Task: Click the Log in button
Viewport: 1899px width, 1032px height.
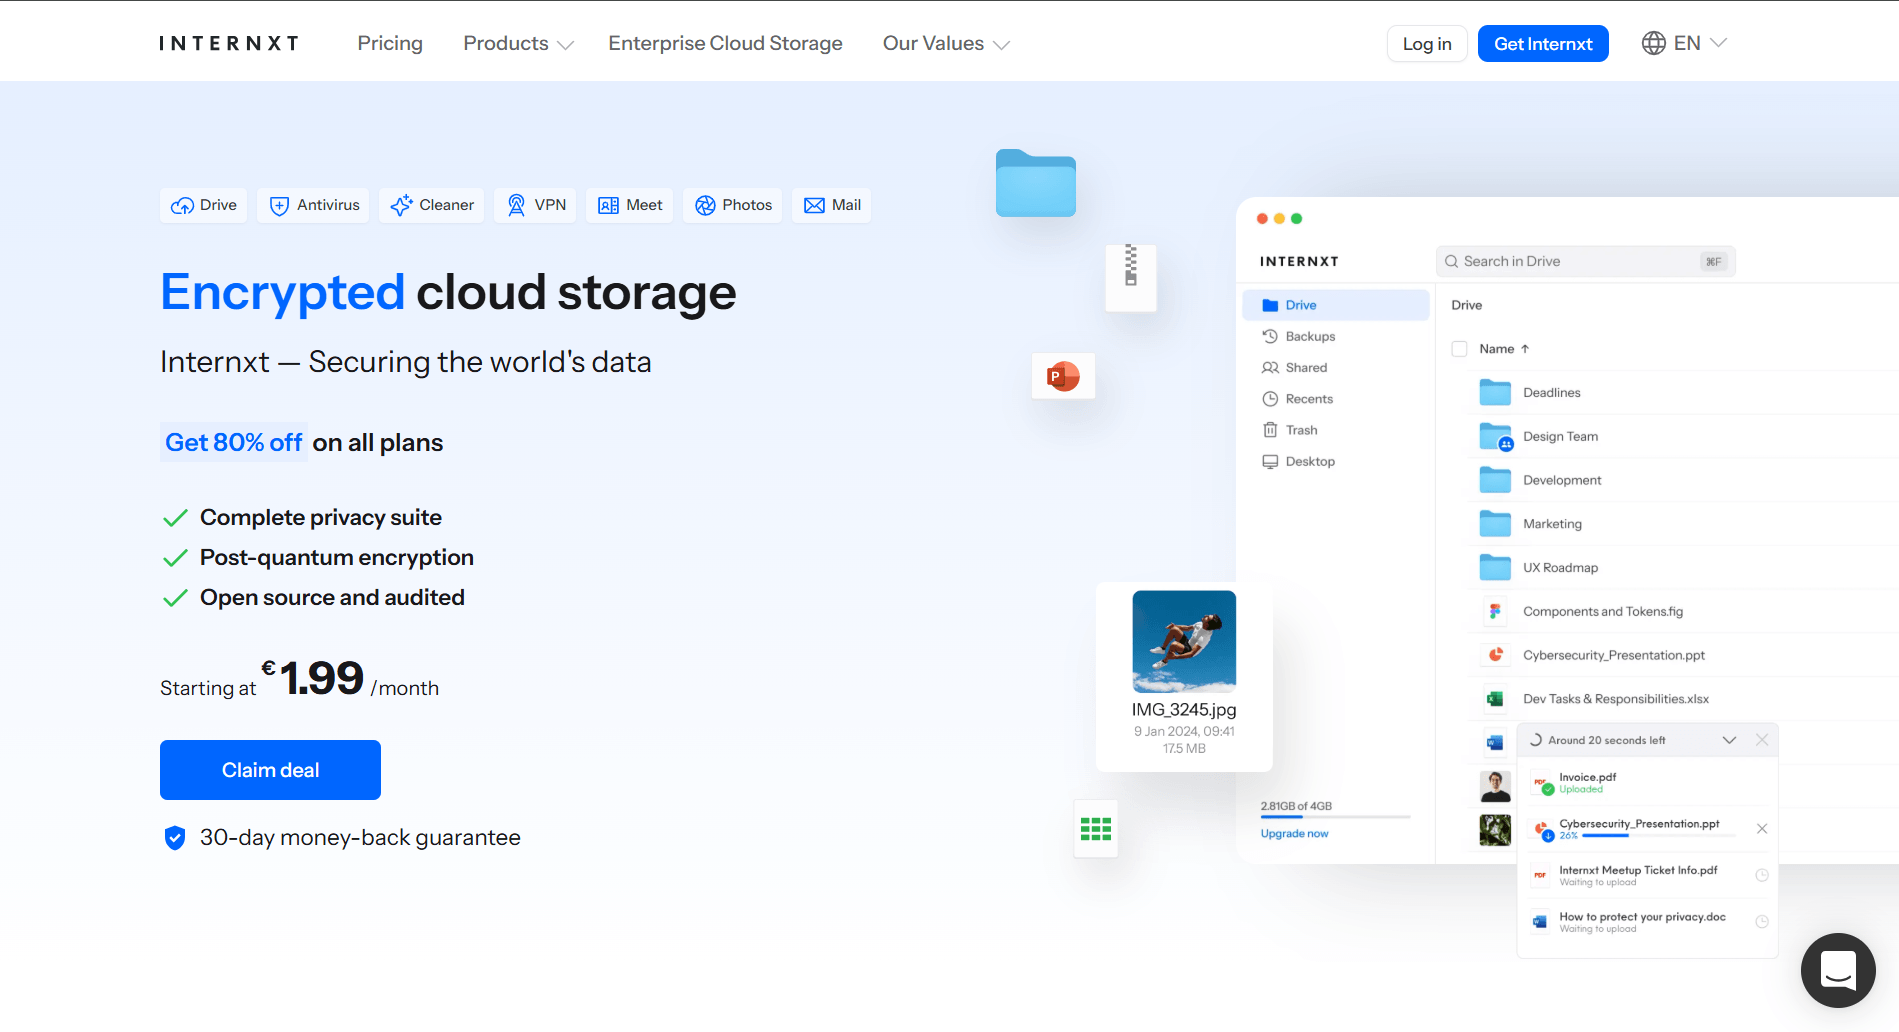Action: click(1427, 44)
